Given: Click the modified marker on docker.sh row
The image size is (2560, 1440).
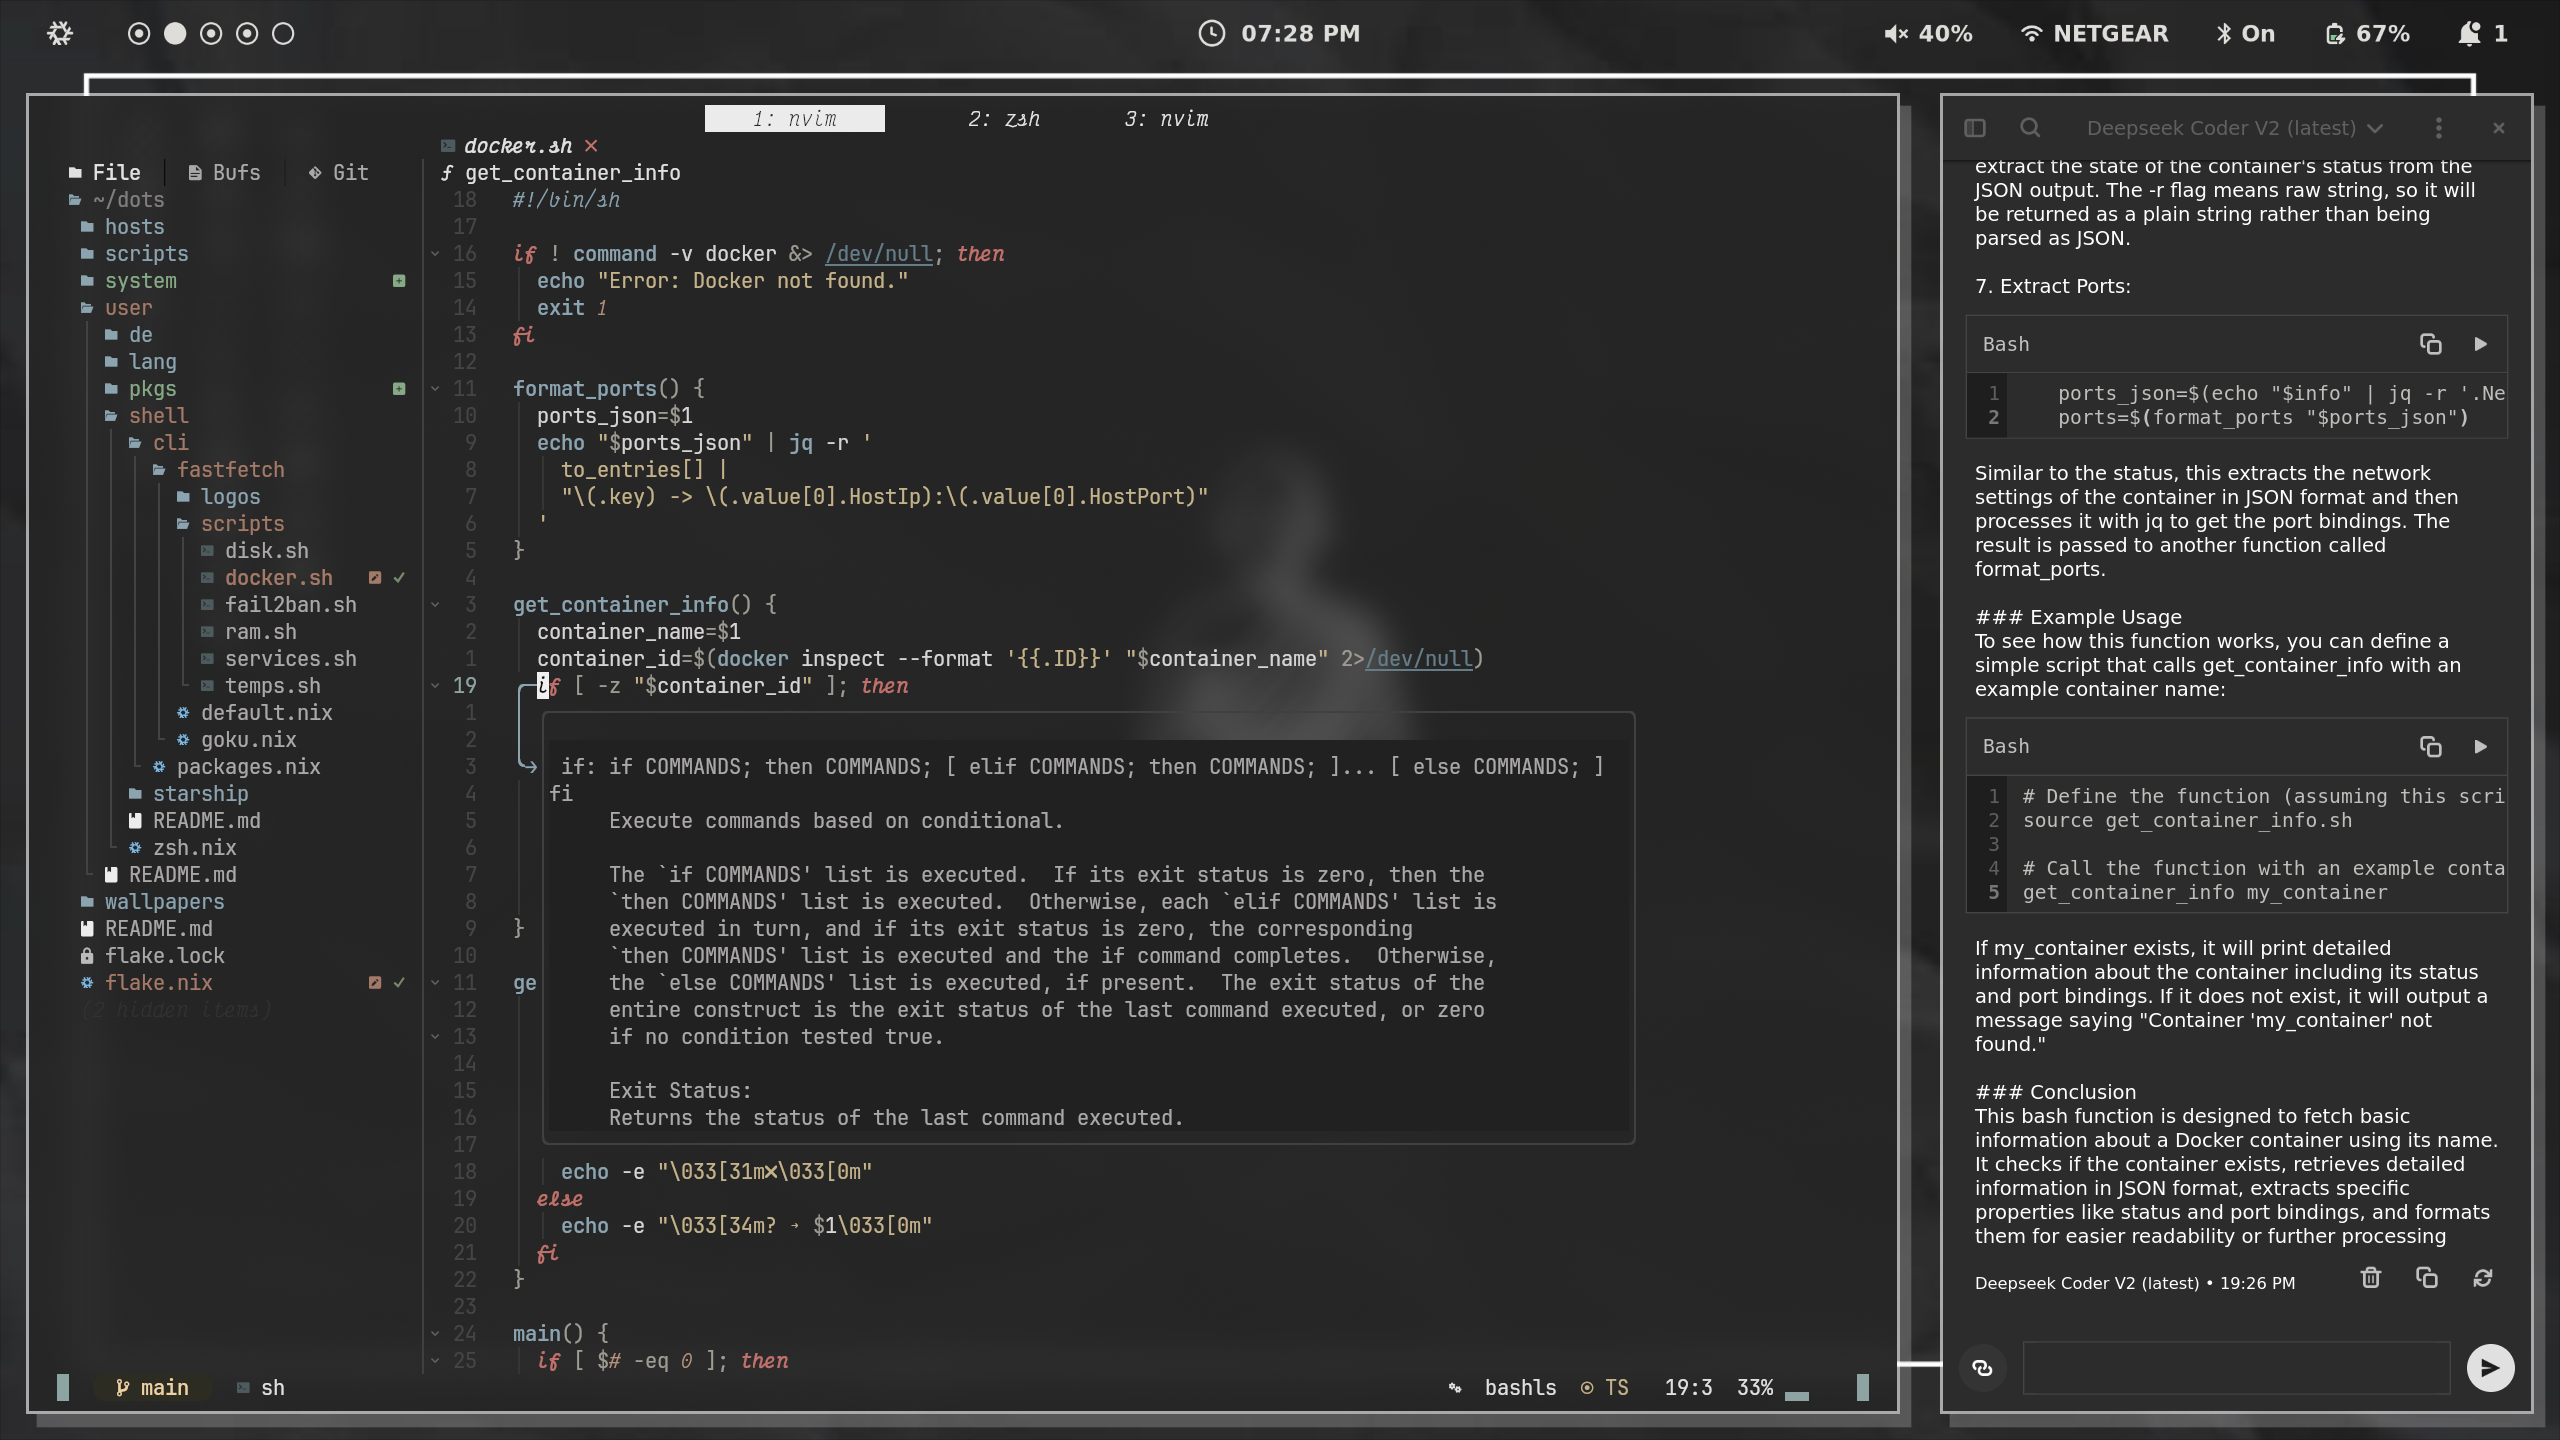Looking at the screenshot, I should 375,578.
